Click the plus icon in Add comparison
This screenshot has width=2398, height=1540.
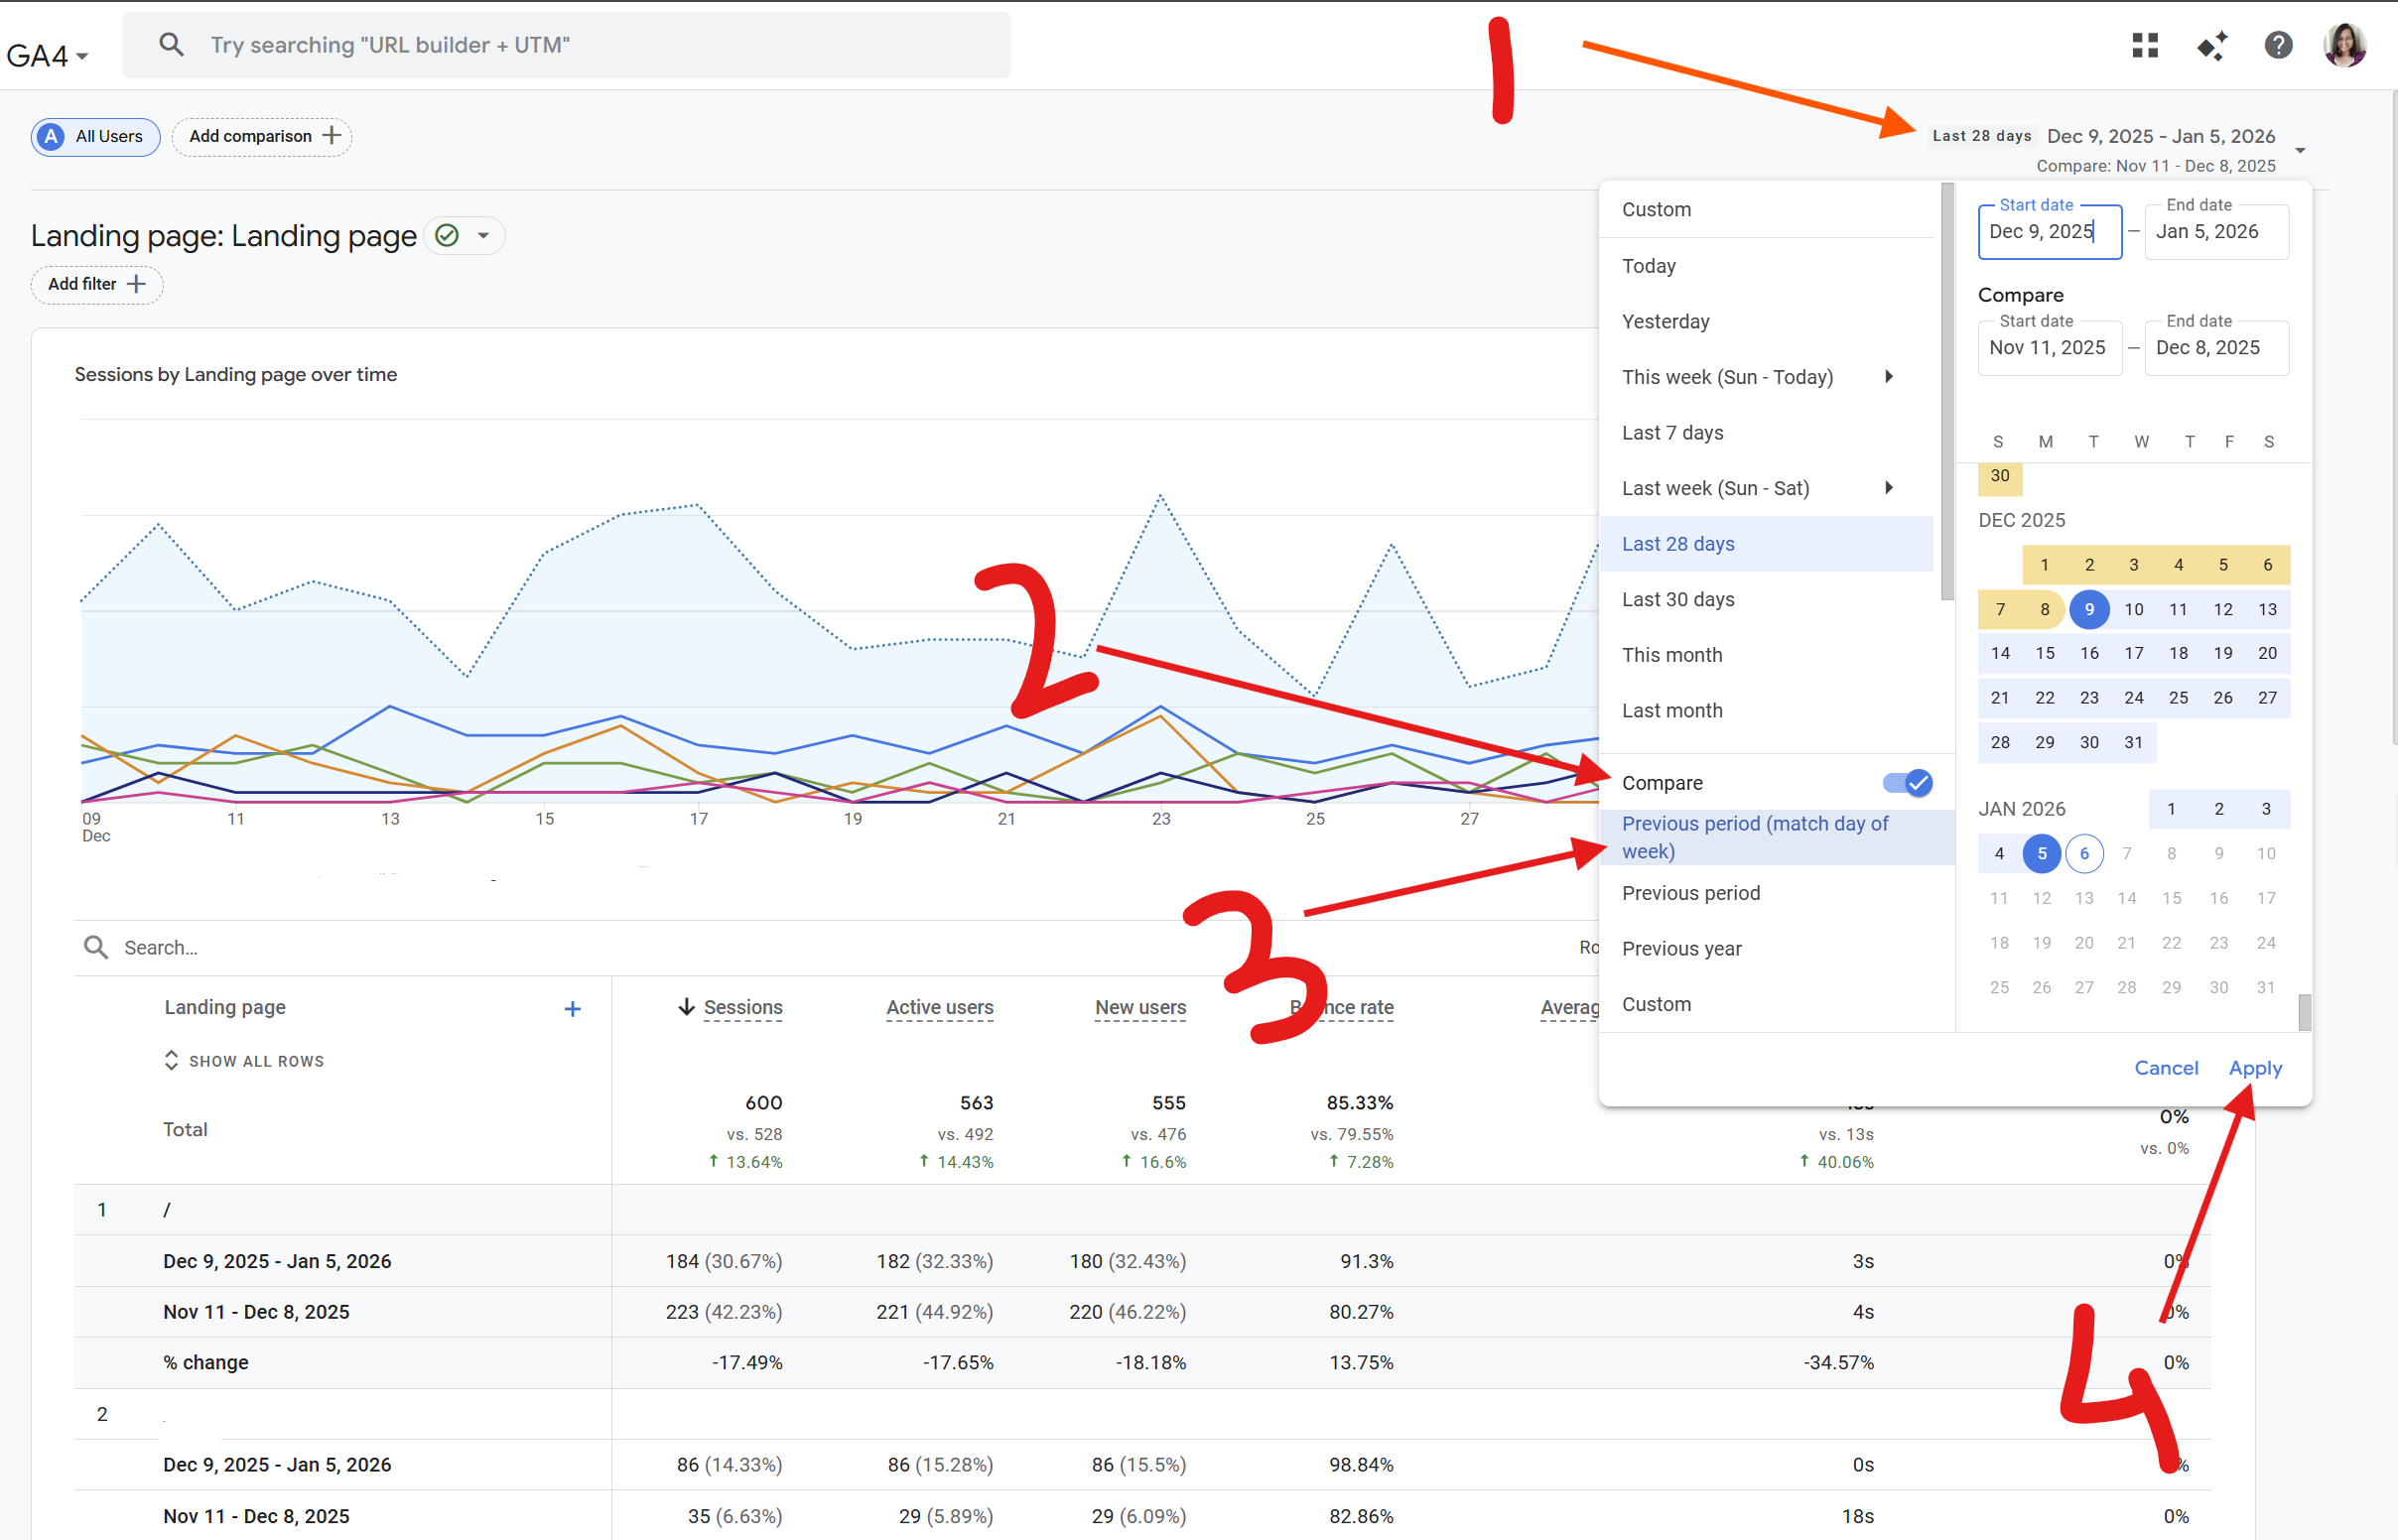point(332,136)
